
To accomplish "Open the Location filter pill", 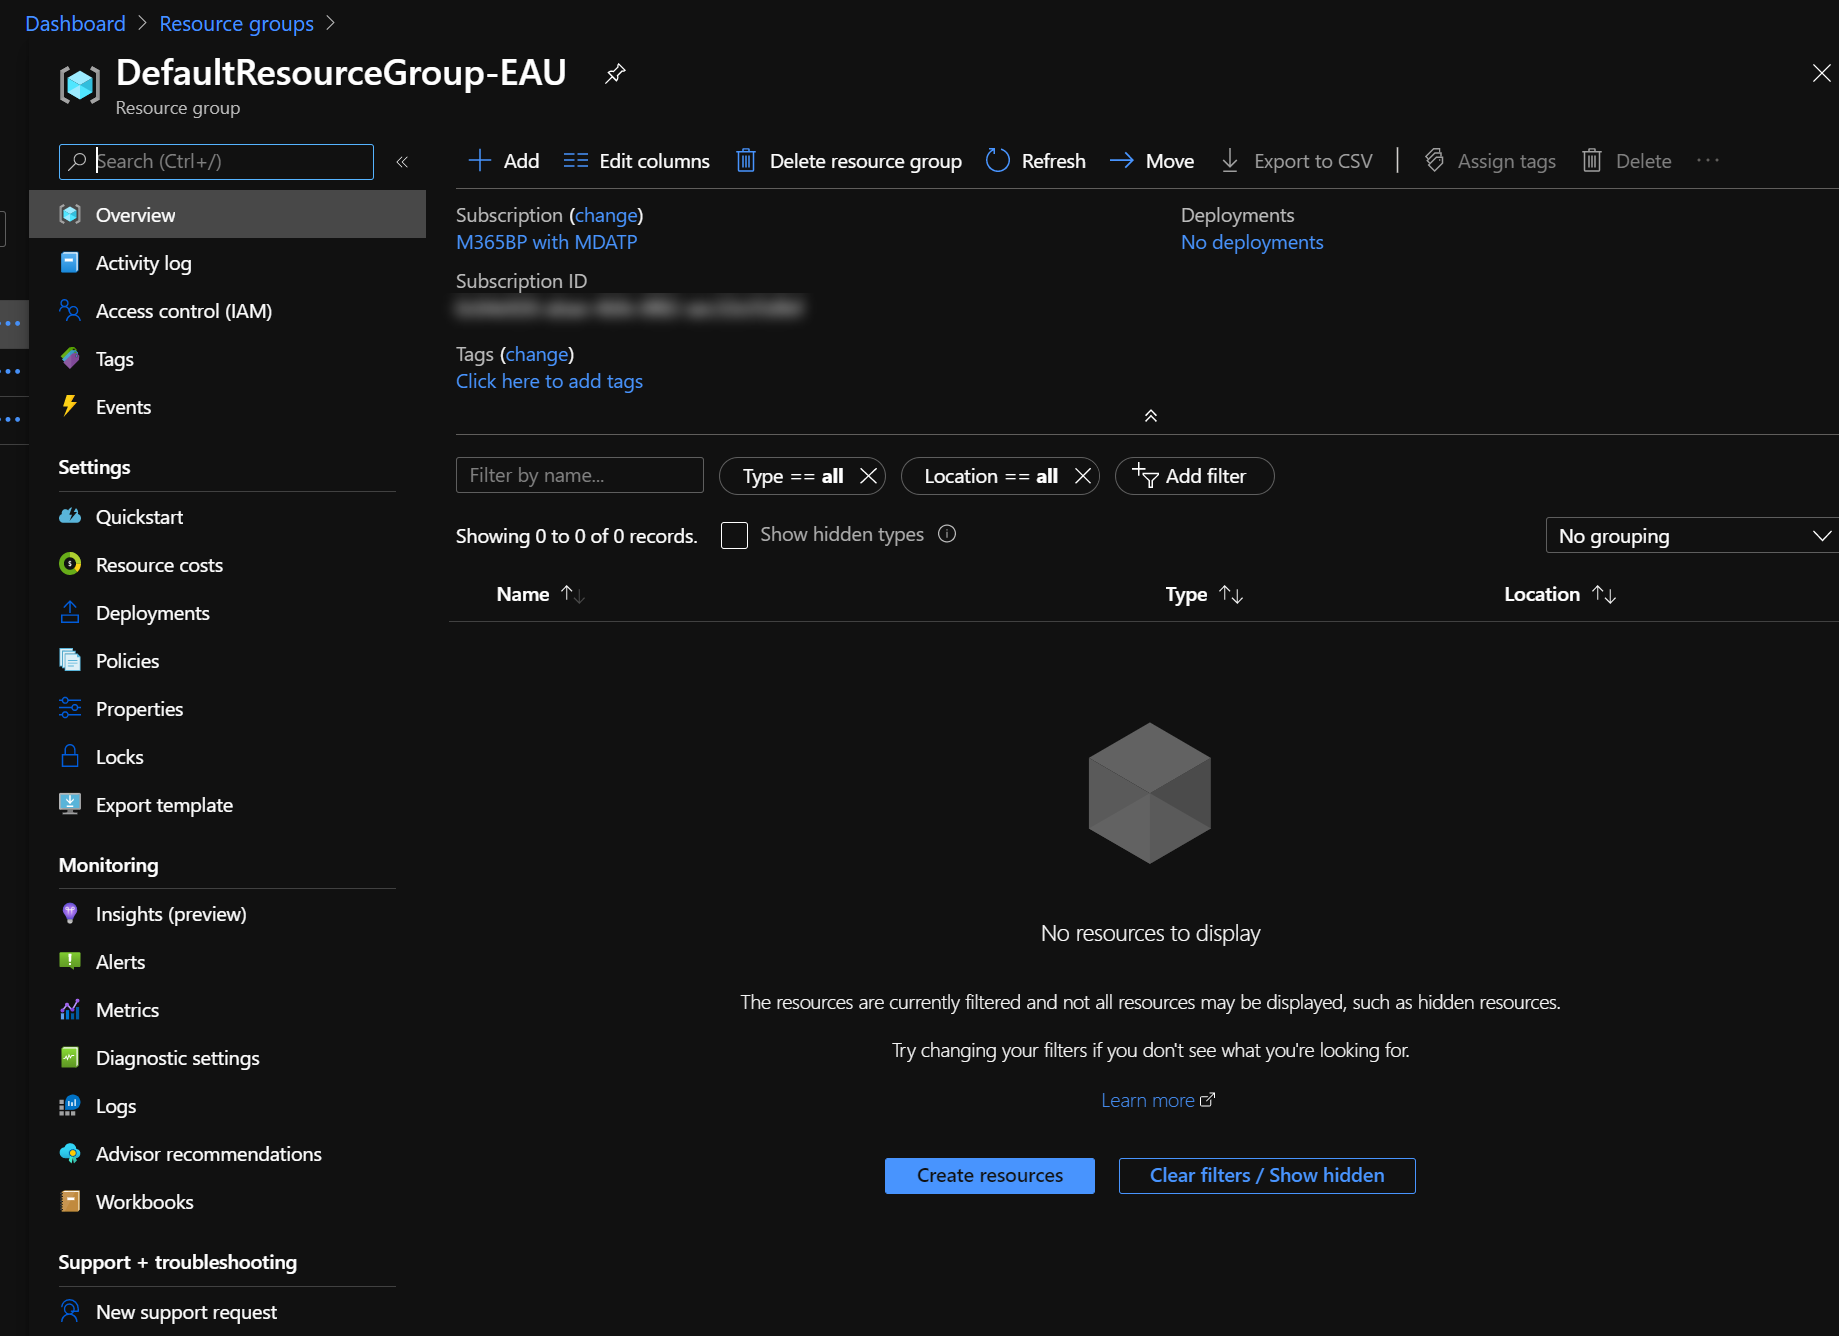I will (990, 476).
